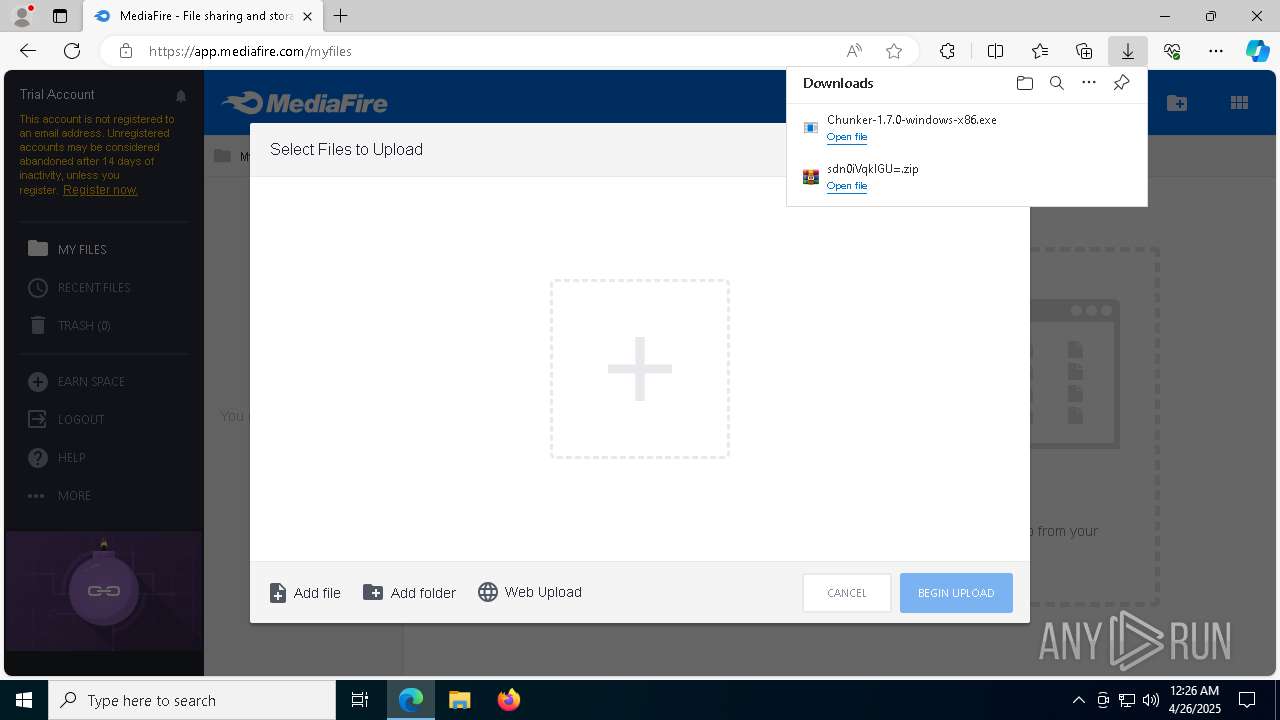
Task: Click the MediaFire logo
Action: pos(305,102)
